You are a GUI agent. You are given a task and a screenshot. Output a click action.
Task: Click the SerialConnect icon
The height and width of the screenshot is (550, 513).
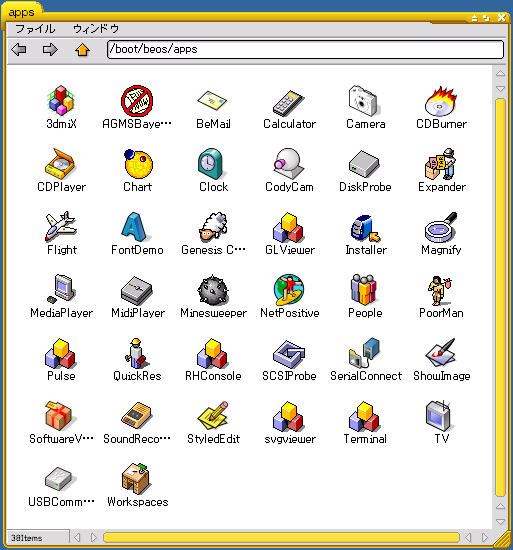point(364,353)
